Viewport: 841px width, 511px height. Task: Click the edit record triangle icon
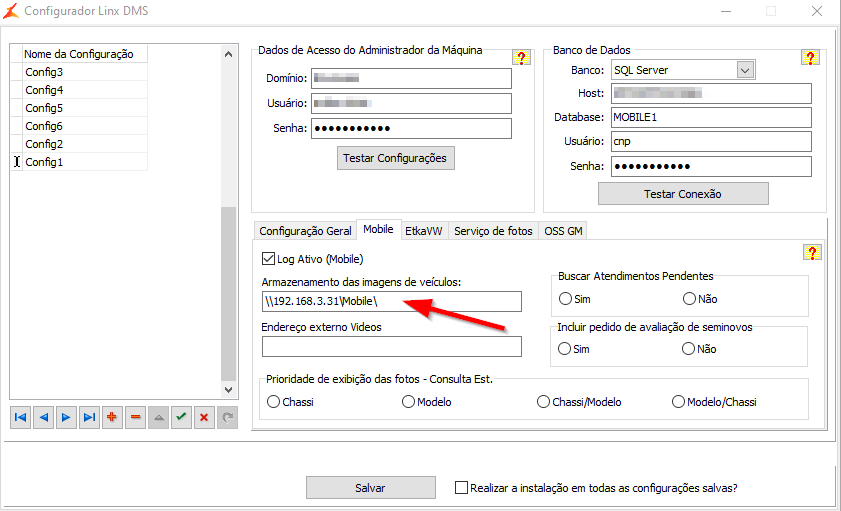(x=158, y=417)
